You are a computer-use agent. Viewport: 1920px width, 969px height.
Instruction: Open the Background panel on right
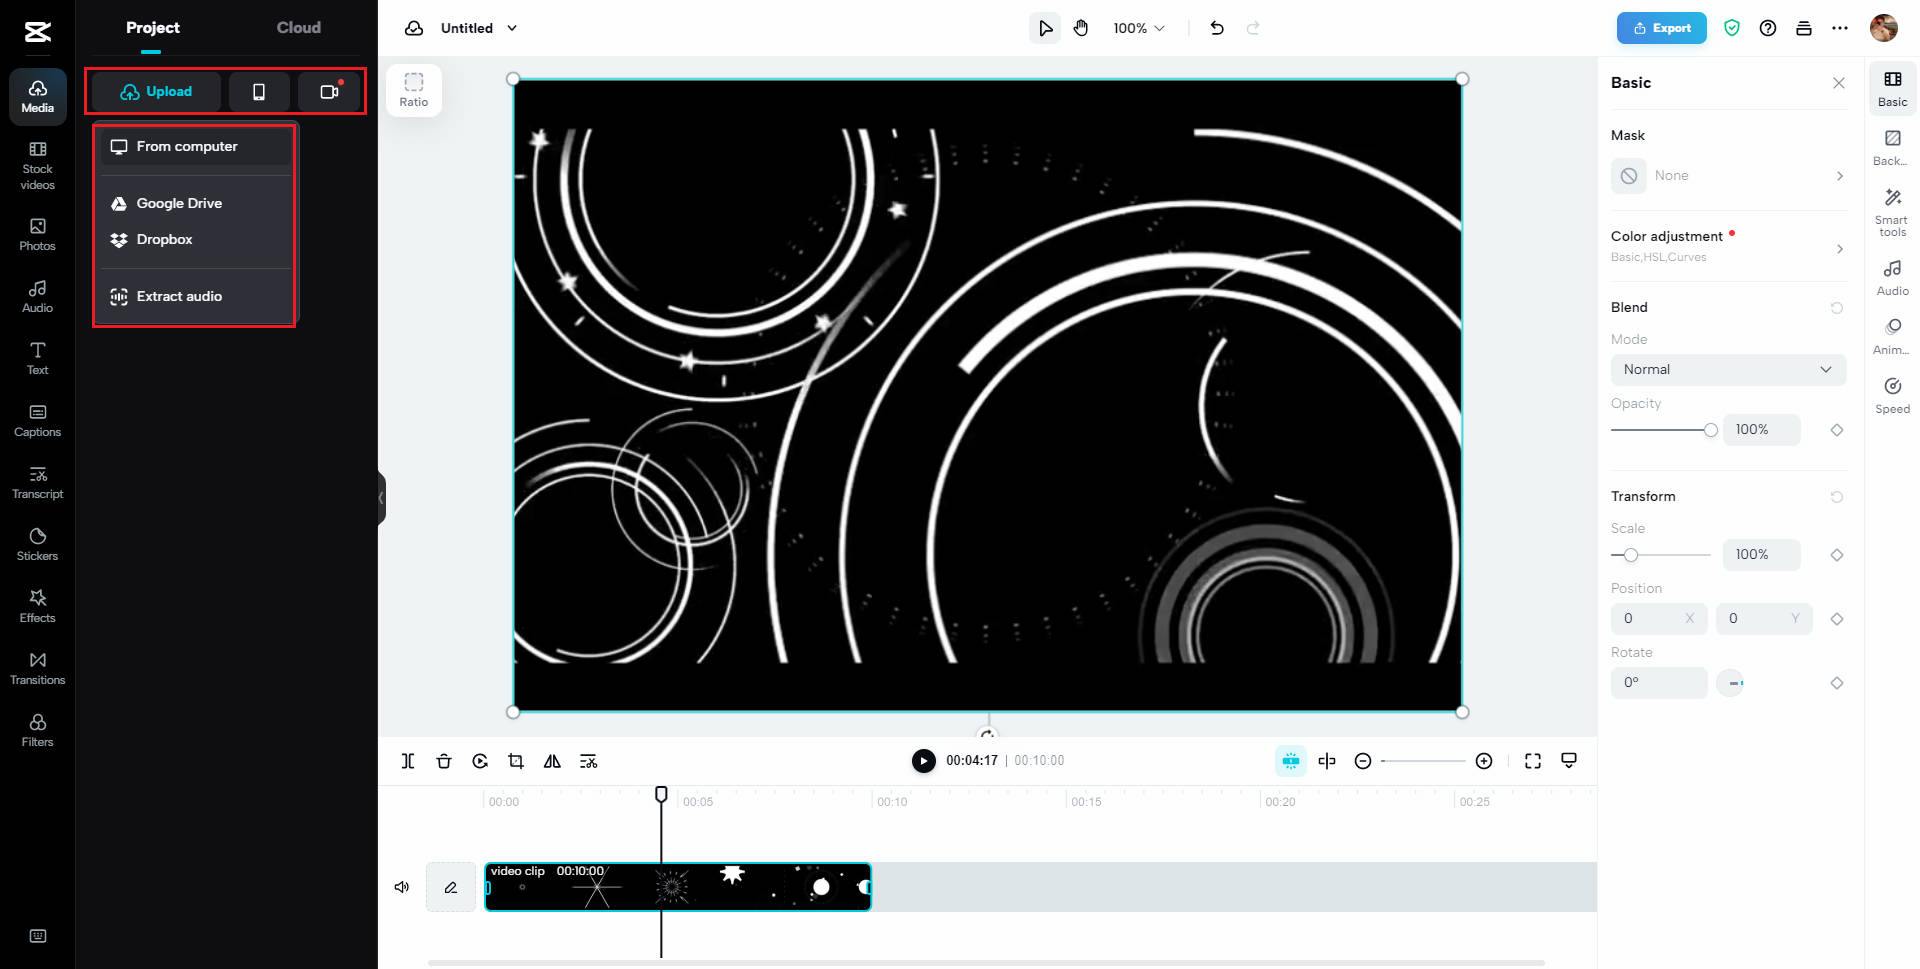pos(1892,147)
